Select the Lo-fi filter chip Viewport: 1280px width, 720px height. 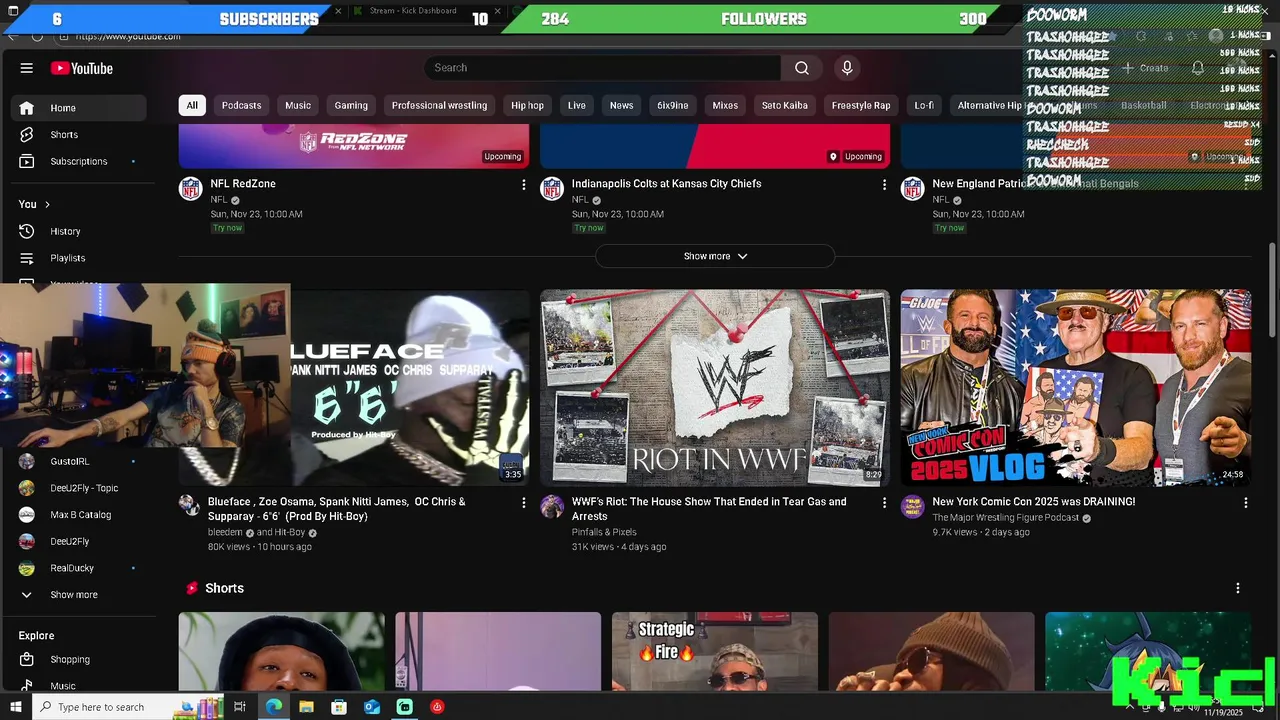coord(924,105)
